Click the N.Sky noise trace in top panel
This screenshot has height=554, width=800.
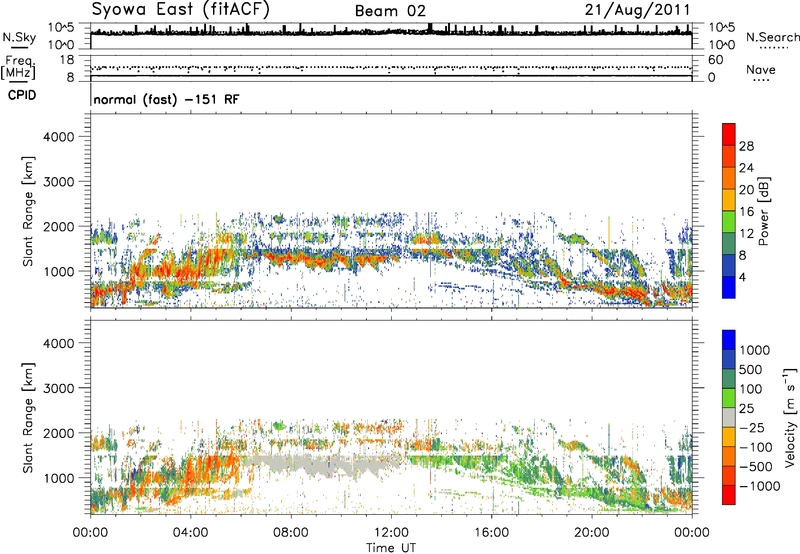click(391, 32)
